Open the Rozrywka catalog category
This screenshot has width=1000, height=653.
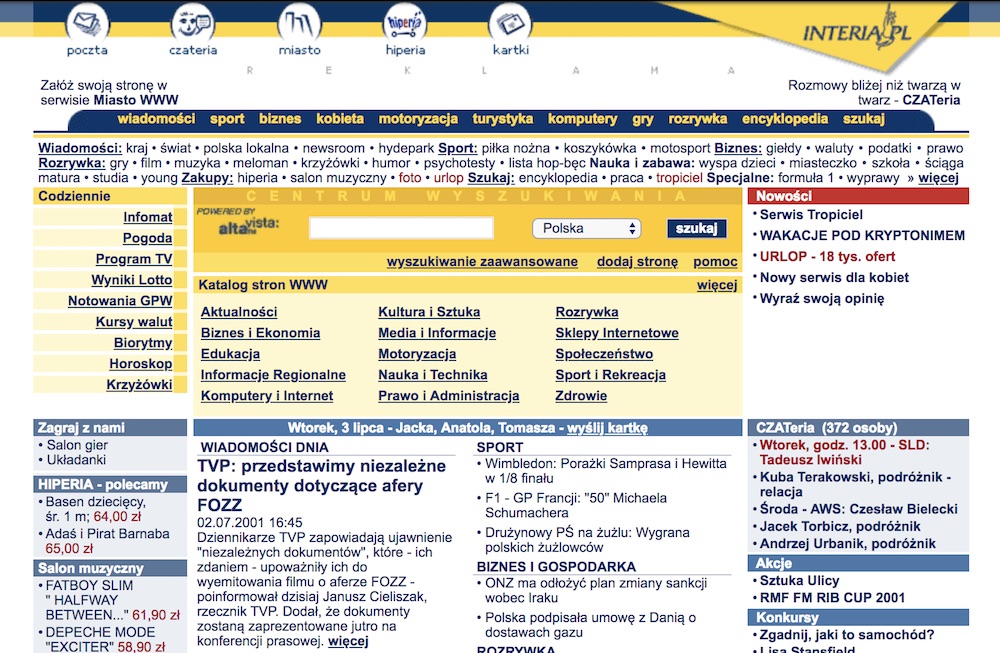pos(587,312)
